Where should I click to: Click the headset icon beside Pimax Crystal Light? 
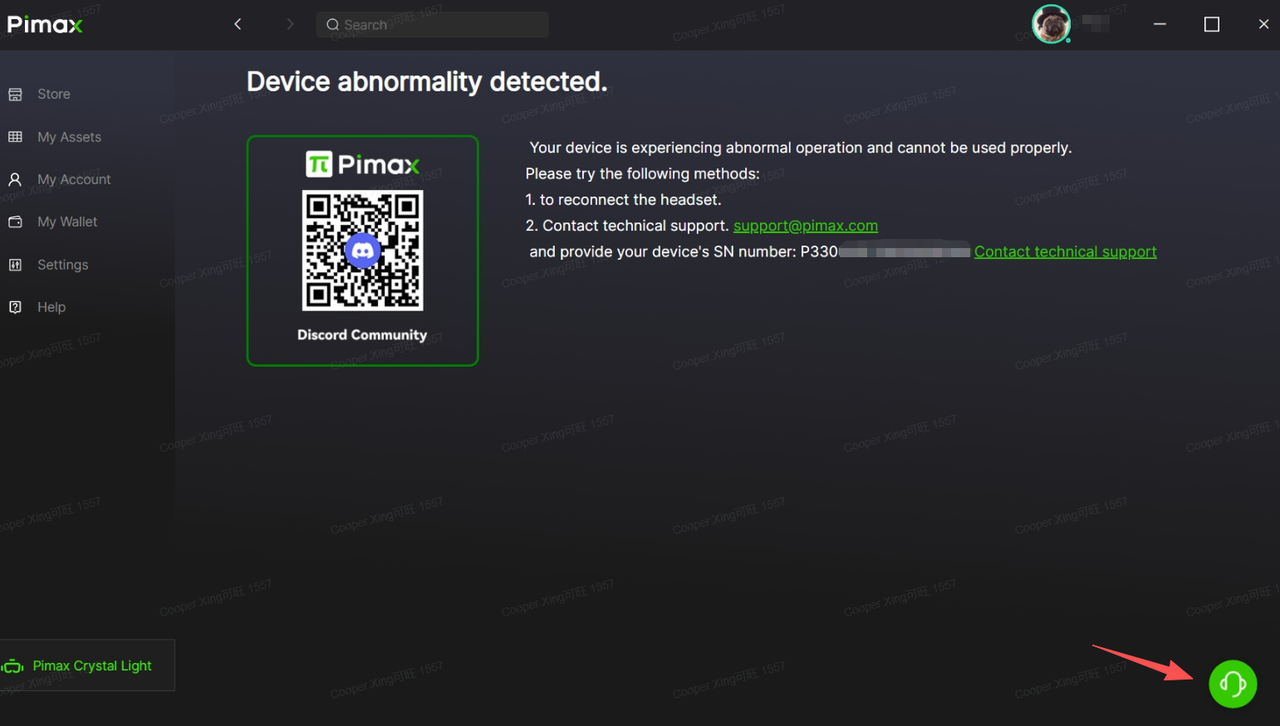pyautogui.click(x=13, y=666)
